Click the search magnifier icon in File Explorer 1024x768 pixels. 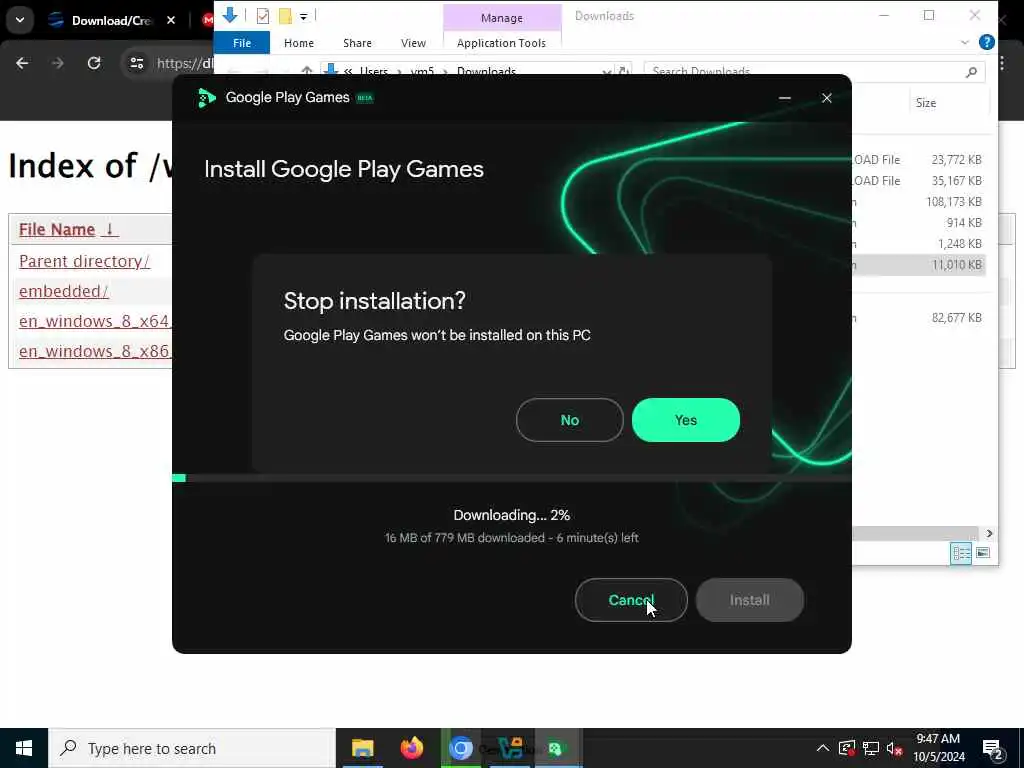971,71
